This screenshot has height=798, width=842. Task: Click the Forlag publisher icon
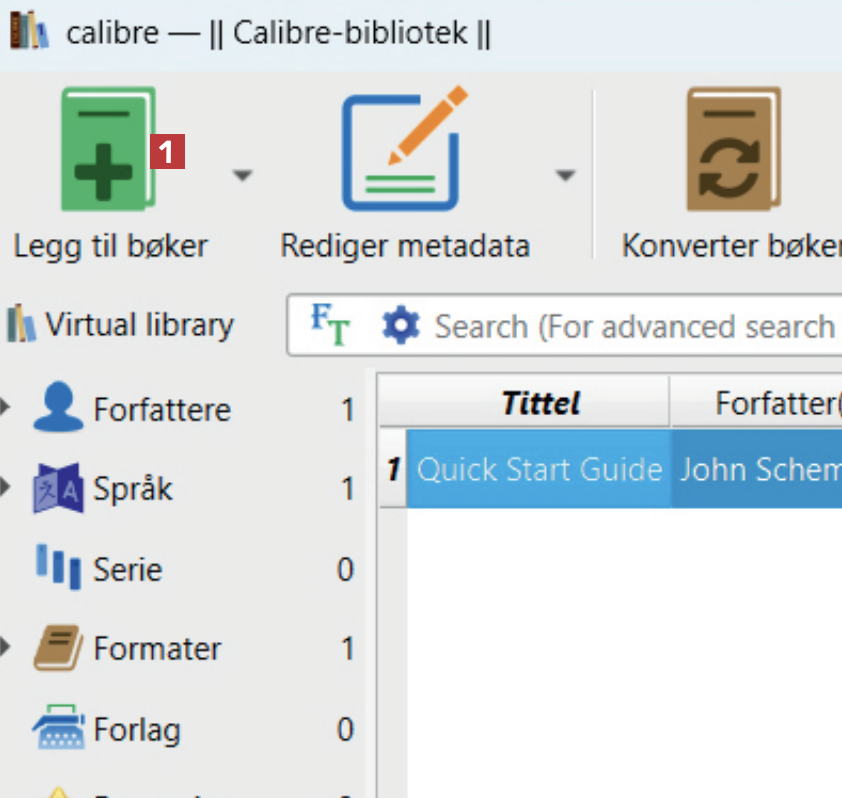[57, 730]
